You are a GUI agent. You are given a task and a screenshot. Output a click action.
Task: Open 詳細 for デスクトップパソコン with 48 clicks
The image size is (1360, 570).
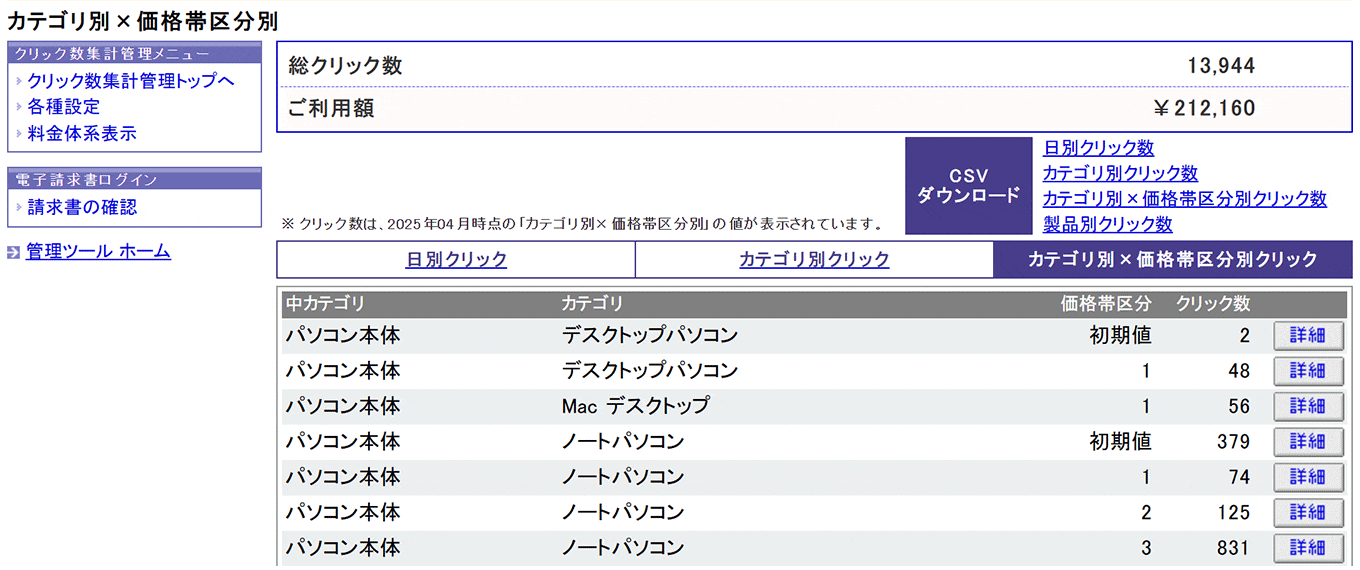click(1308, 371)
